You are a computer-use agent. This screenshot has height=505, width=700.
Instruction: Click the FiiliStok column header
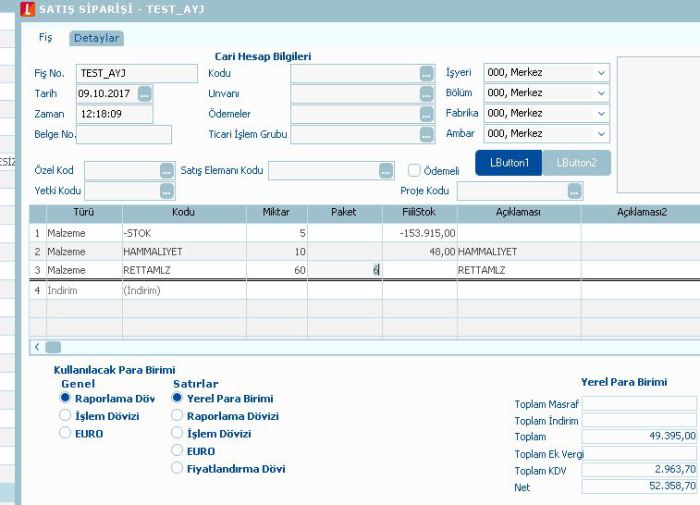[419, 213]
